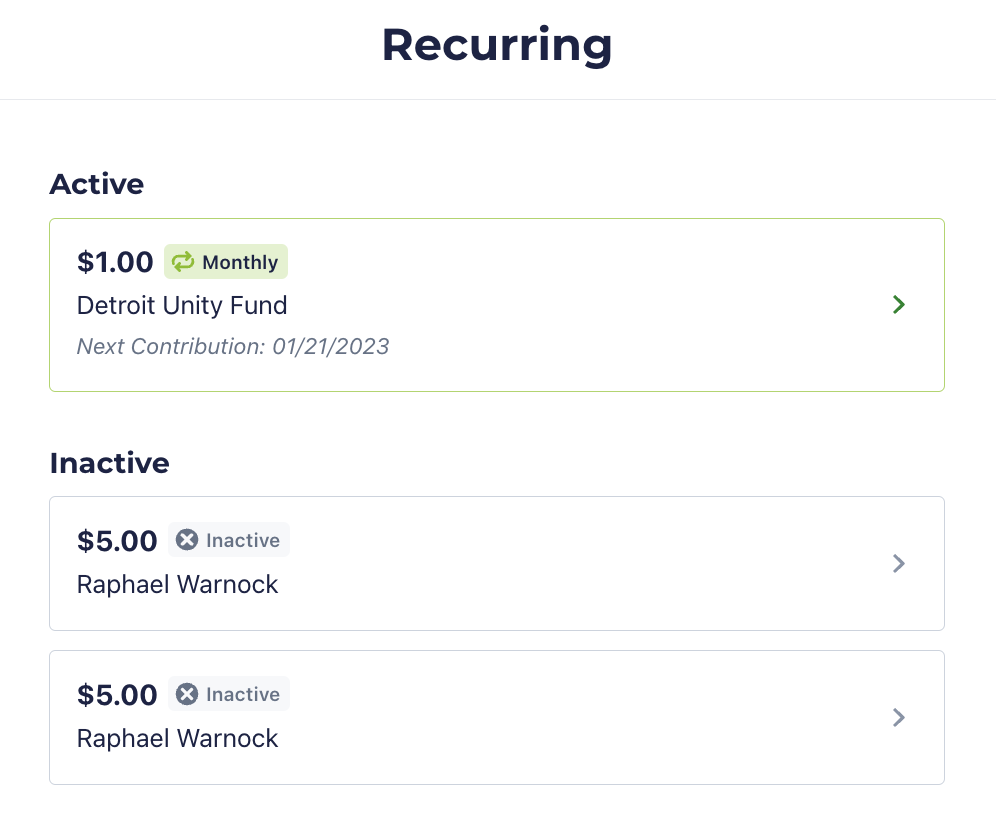The height and width of the screenshot is (816, 996).
Task: Click the X icon on first Inactive badge
Action: (x=187, y=540)
